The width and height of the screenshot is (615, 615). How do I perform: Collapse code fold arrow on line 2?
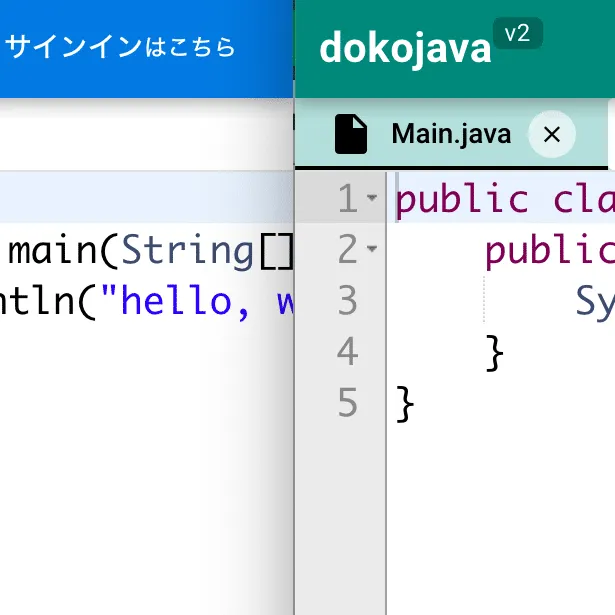(372, 248)
